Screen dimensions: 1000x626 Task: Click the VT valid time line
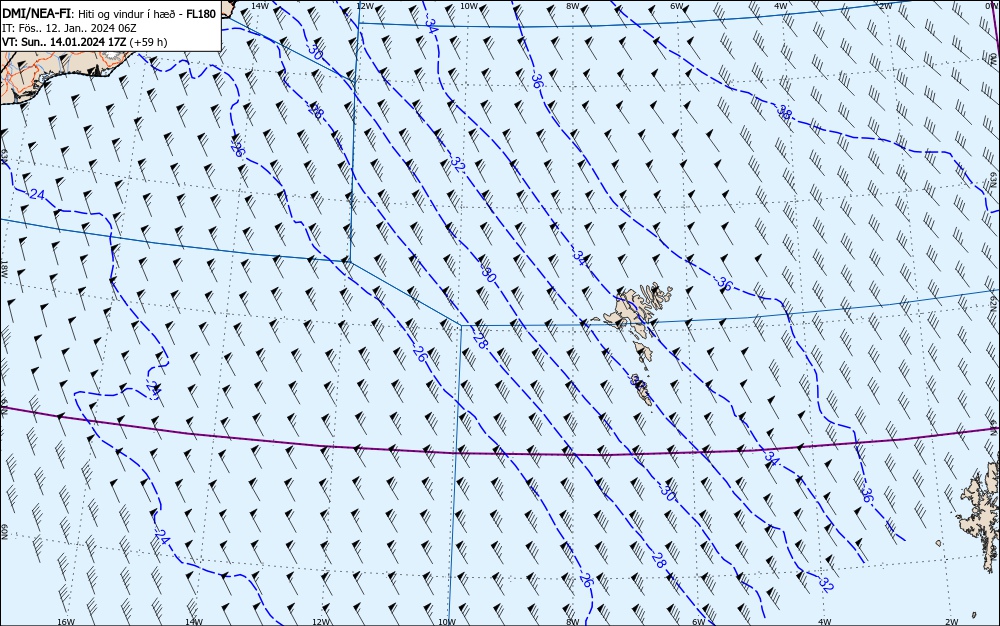pyautogui.click(x=85, y=42)
